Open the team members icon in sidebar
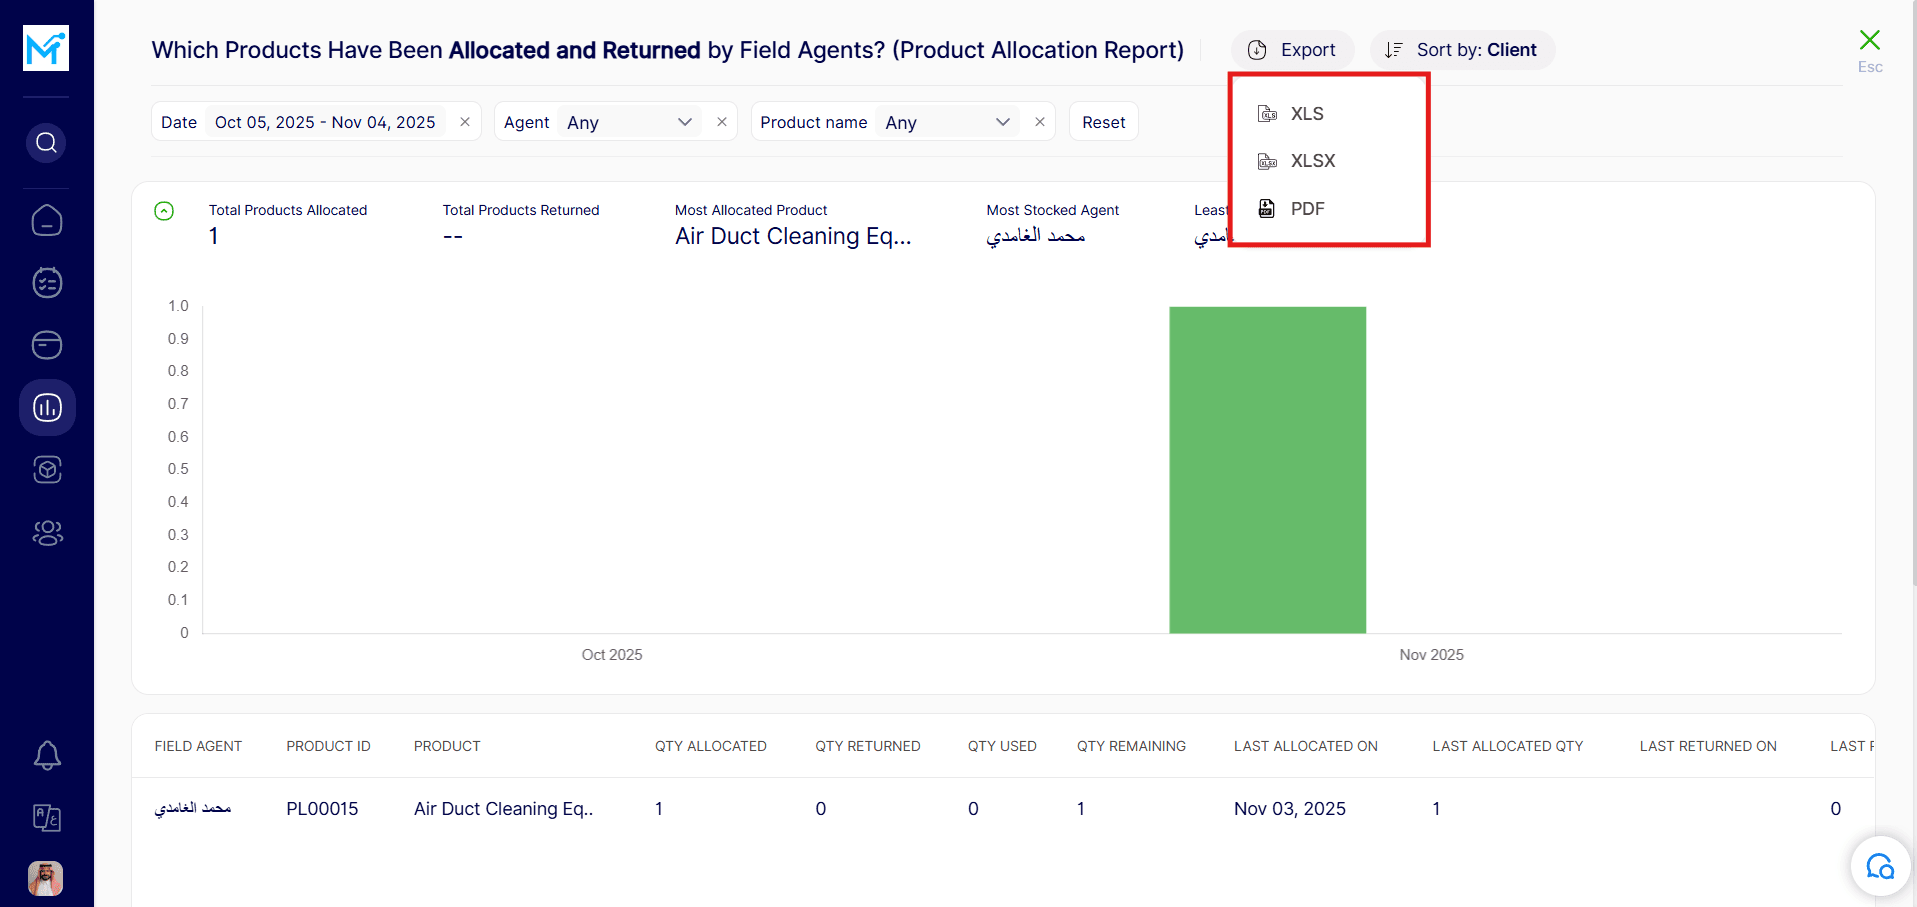 point(47,533)
